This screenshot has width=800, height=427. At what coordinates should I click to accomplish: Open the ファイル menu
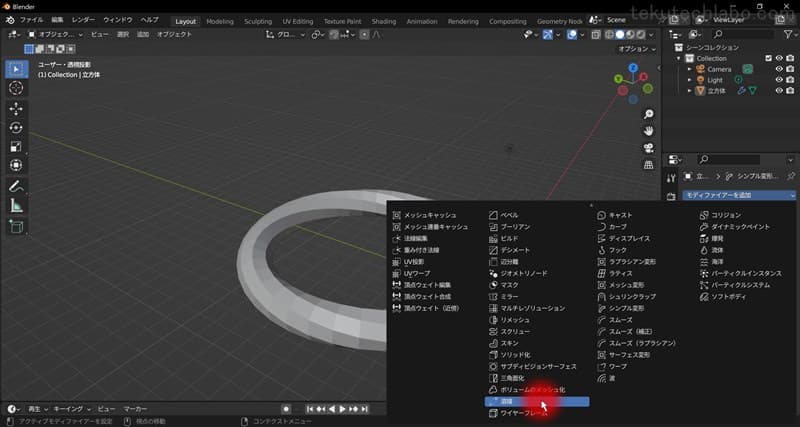click(x=32, y=20)
